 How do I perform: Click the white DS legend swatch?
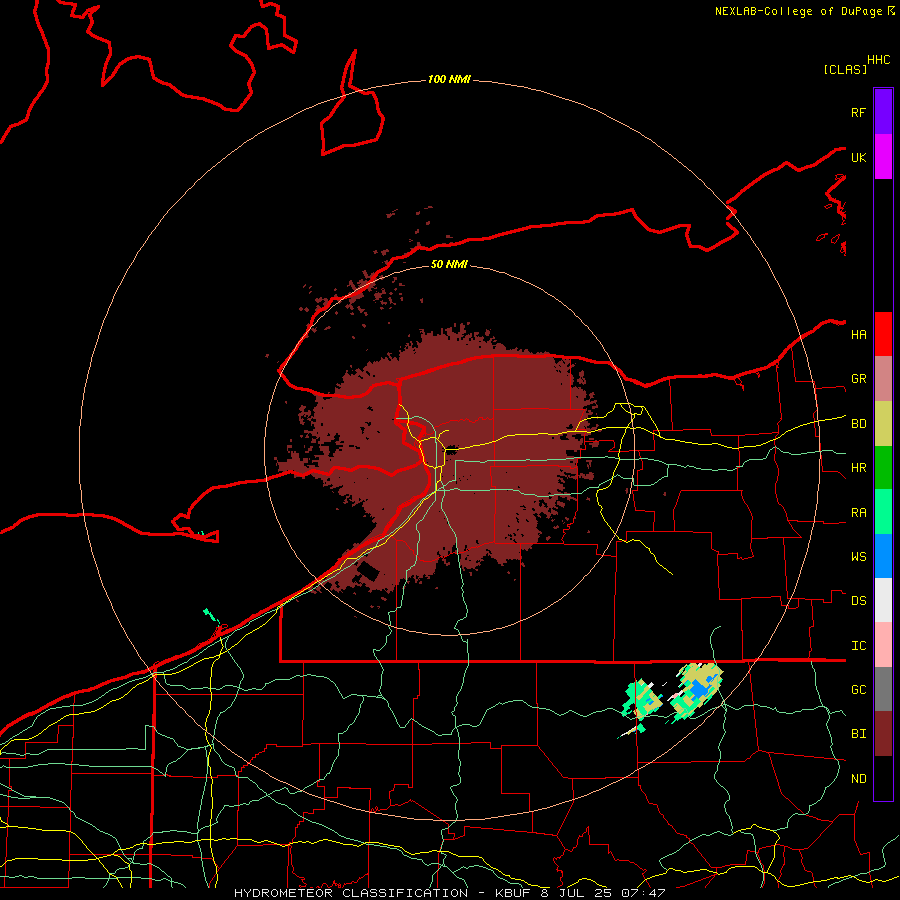883,600
